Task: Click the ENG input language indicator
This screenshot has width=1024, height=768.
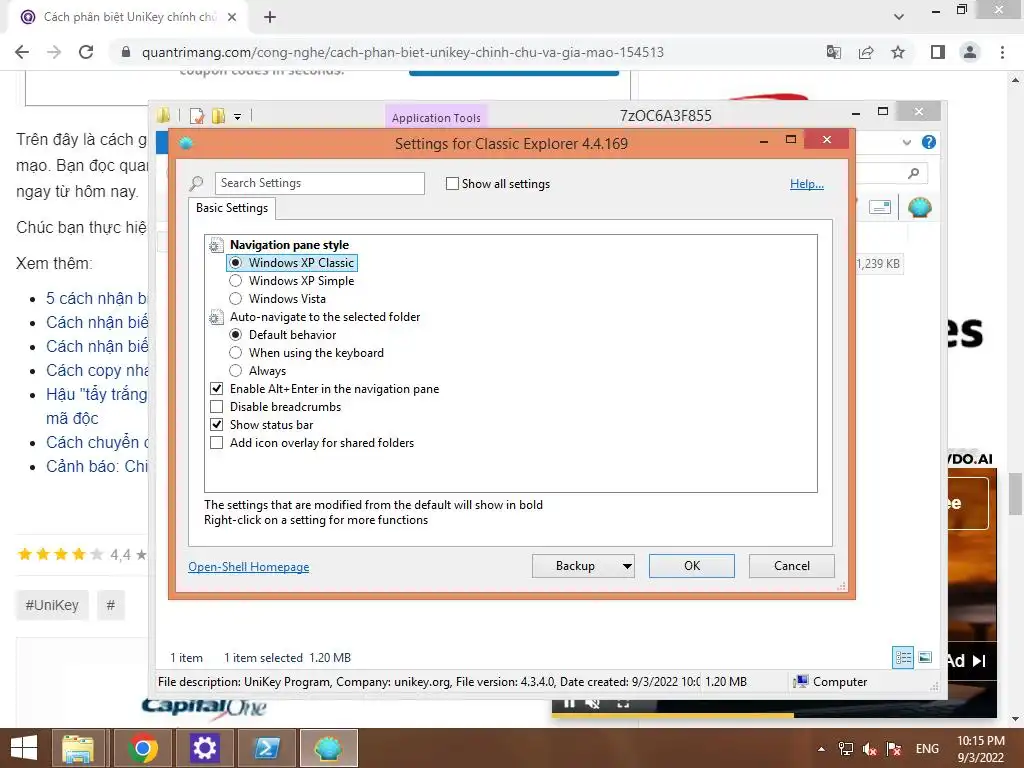Action: tap(927, 749)
